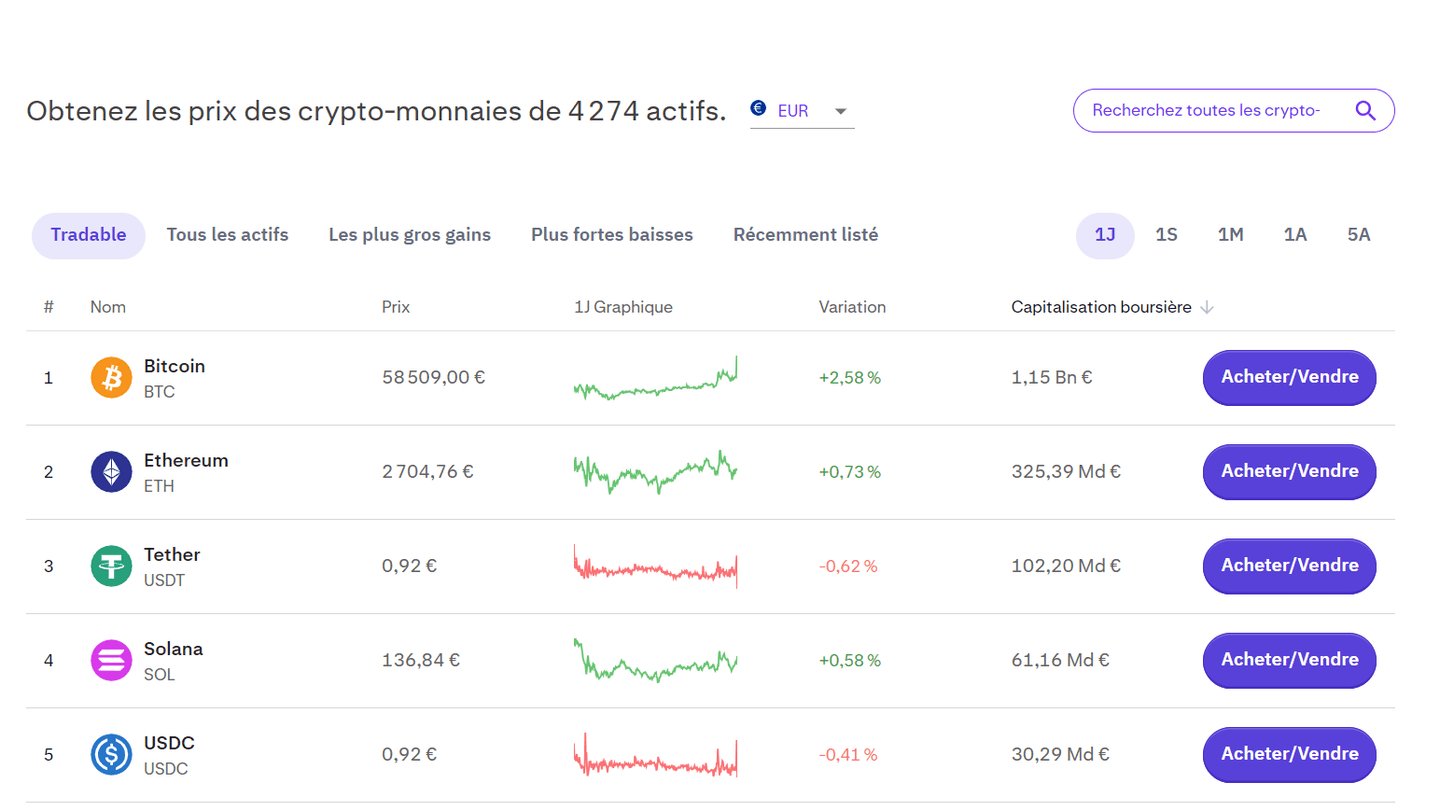Image resolution: width=1440 pixels, height=811 pixels.
Task: Click the USDC dollar logo
Action: 111,754
